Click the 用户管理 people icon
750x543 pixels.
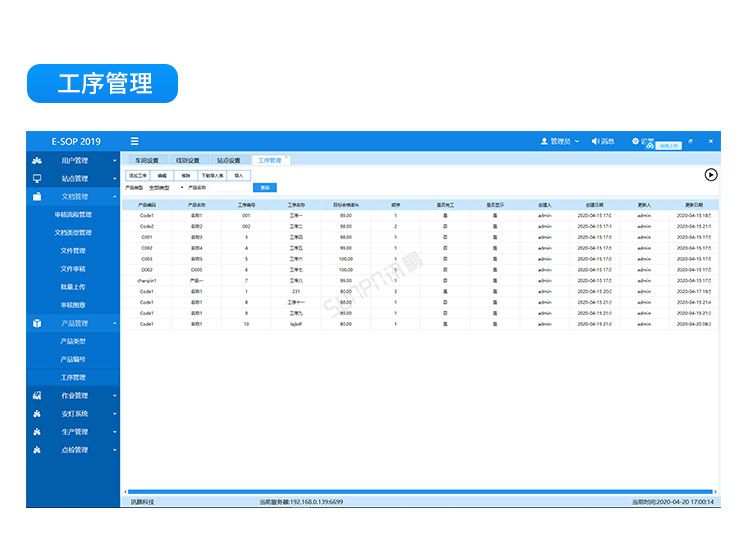pos(37,160)
